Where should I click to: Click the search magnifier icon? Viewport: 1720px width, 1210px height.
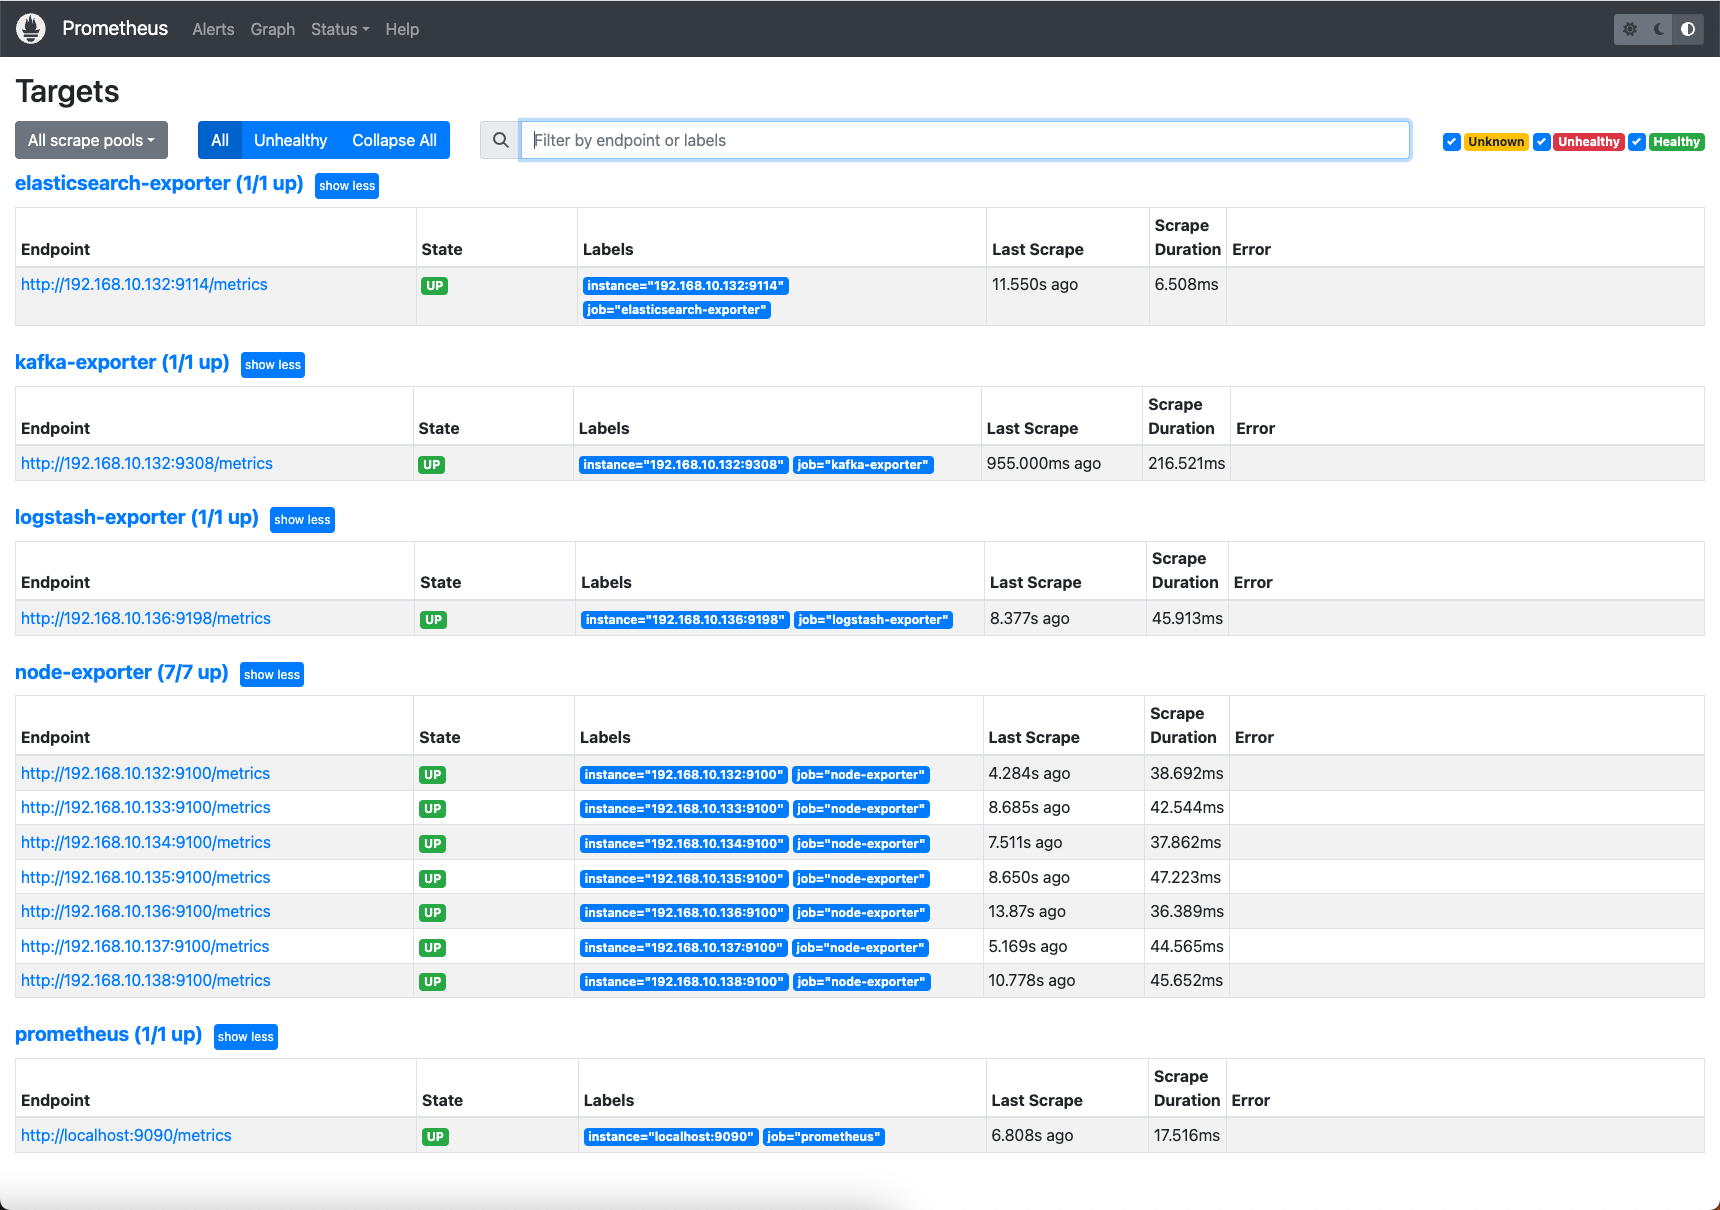pyautogui.click(x=500, y=140)
